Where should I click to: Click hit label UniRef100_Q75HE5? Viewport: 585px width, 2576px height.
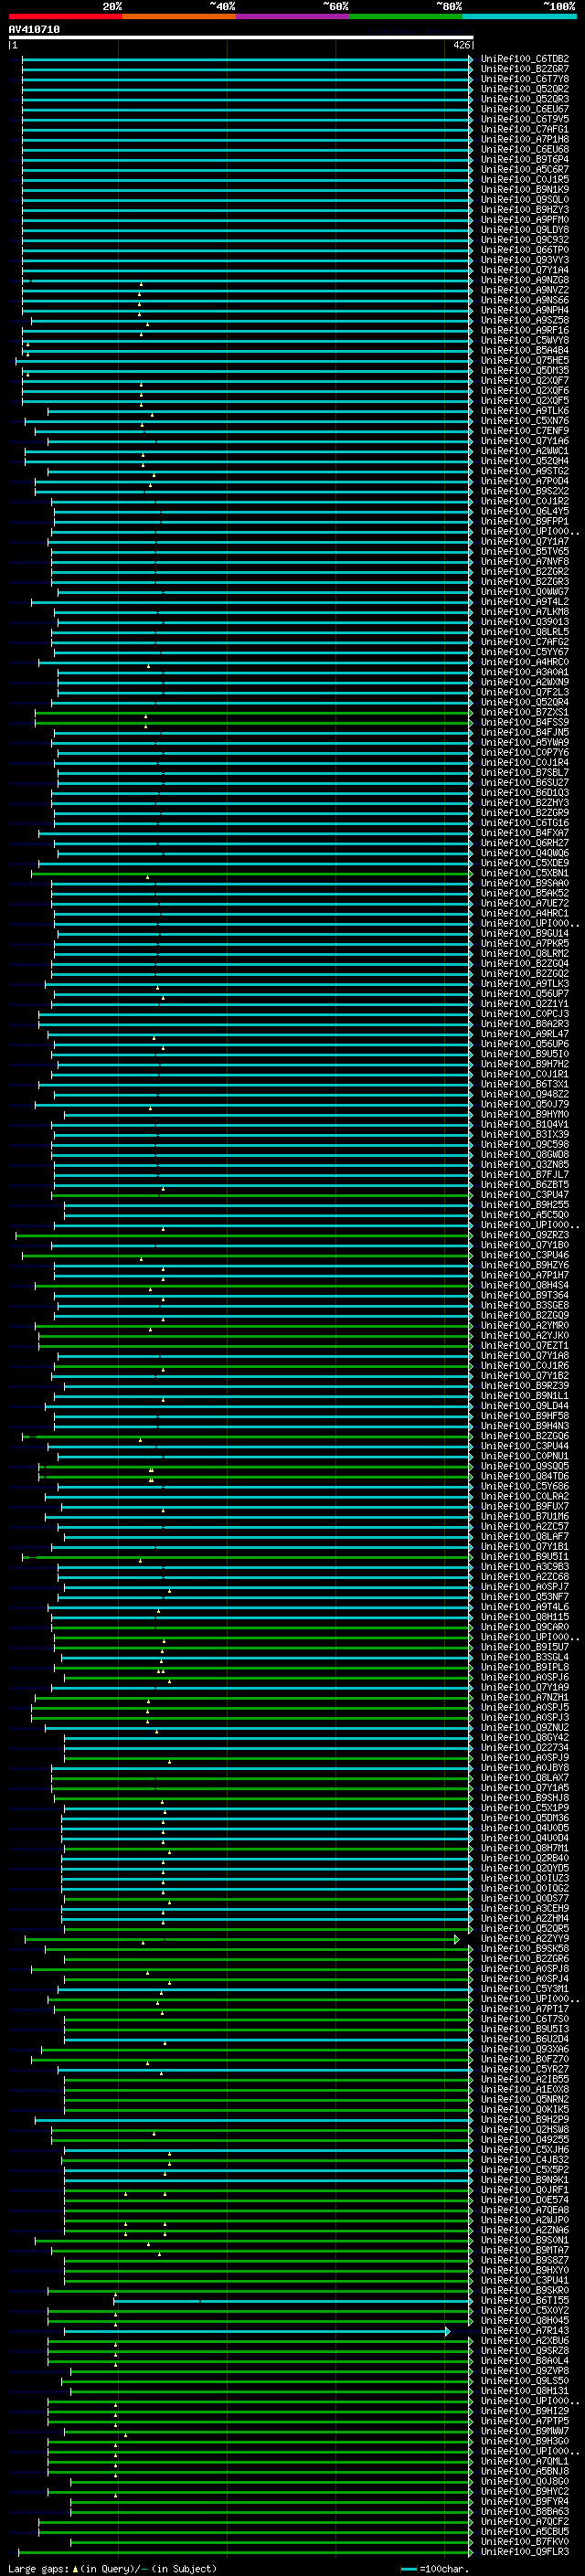[525, 360]
